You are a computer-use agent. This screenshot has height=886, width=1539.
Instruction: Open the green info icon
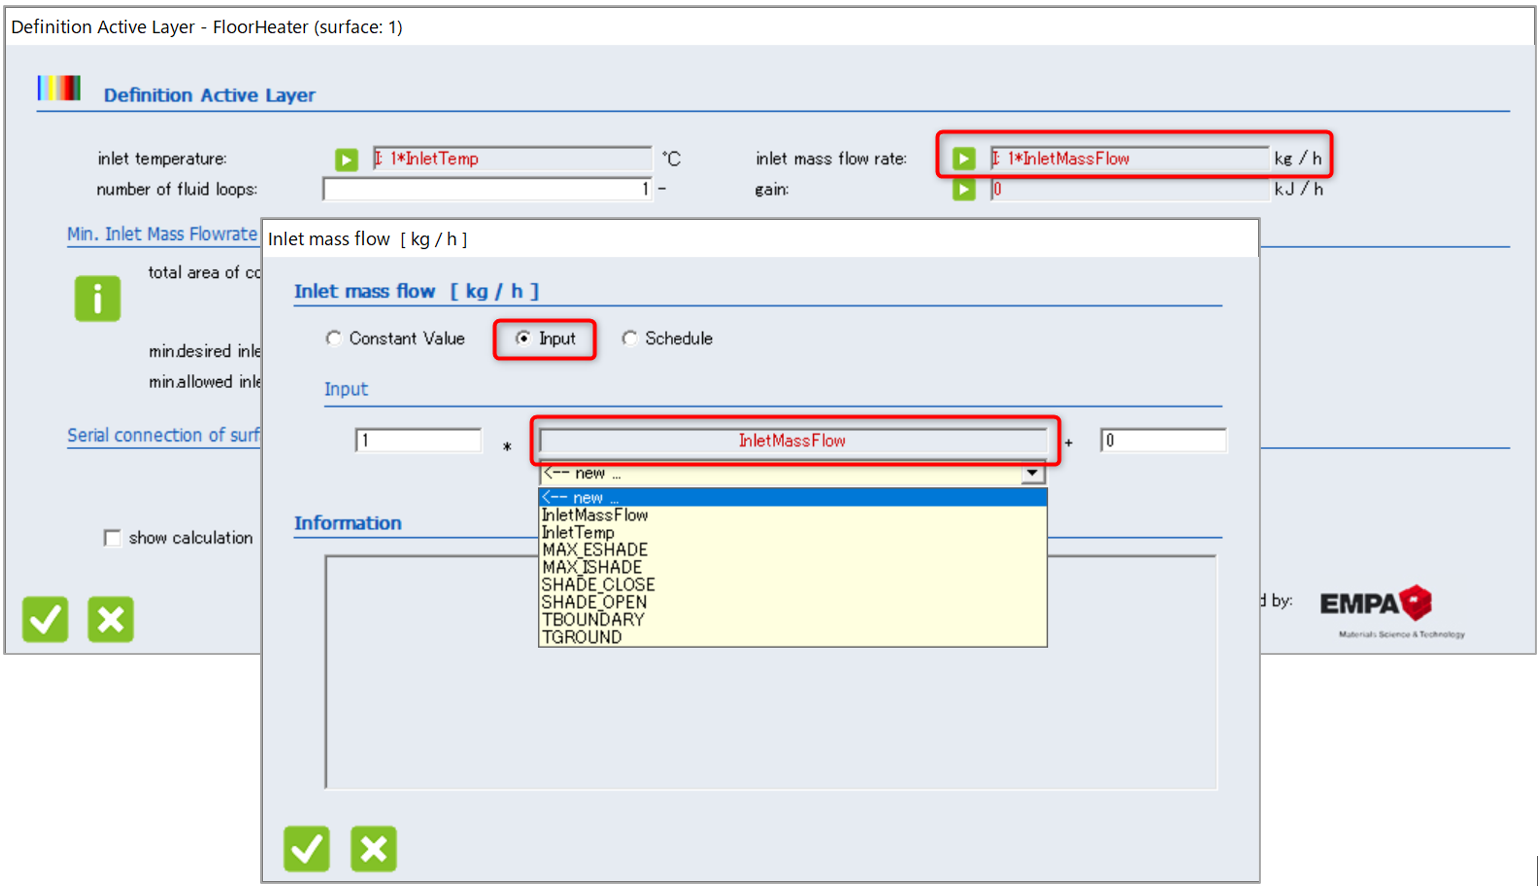coord(97,298)
